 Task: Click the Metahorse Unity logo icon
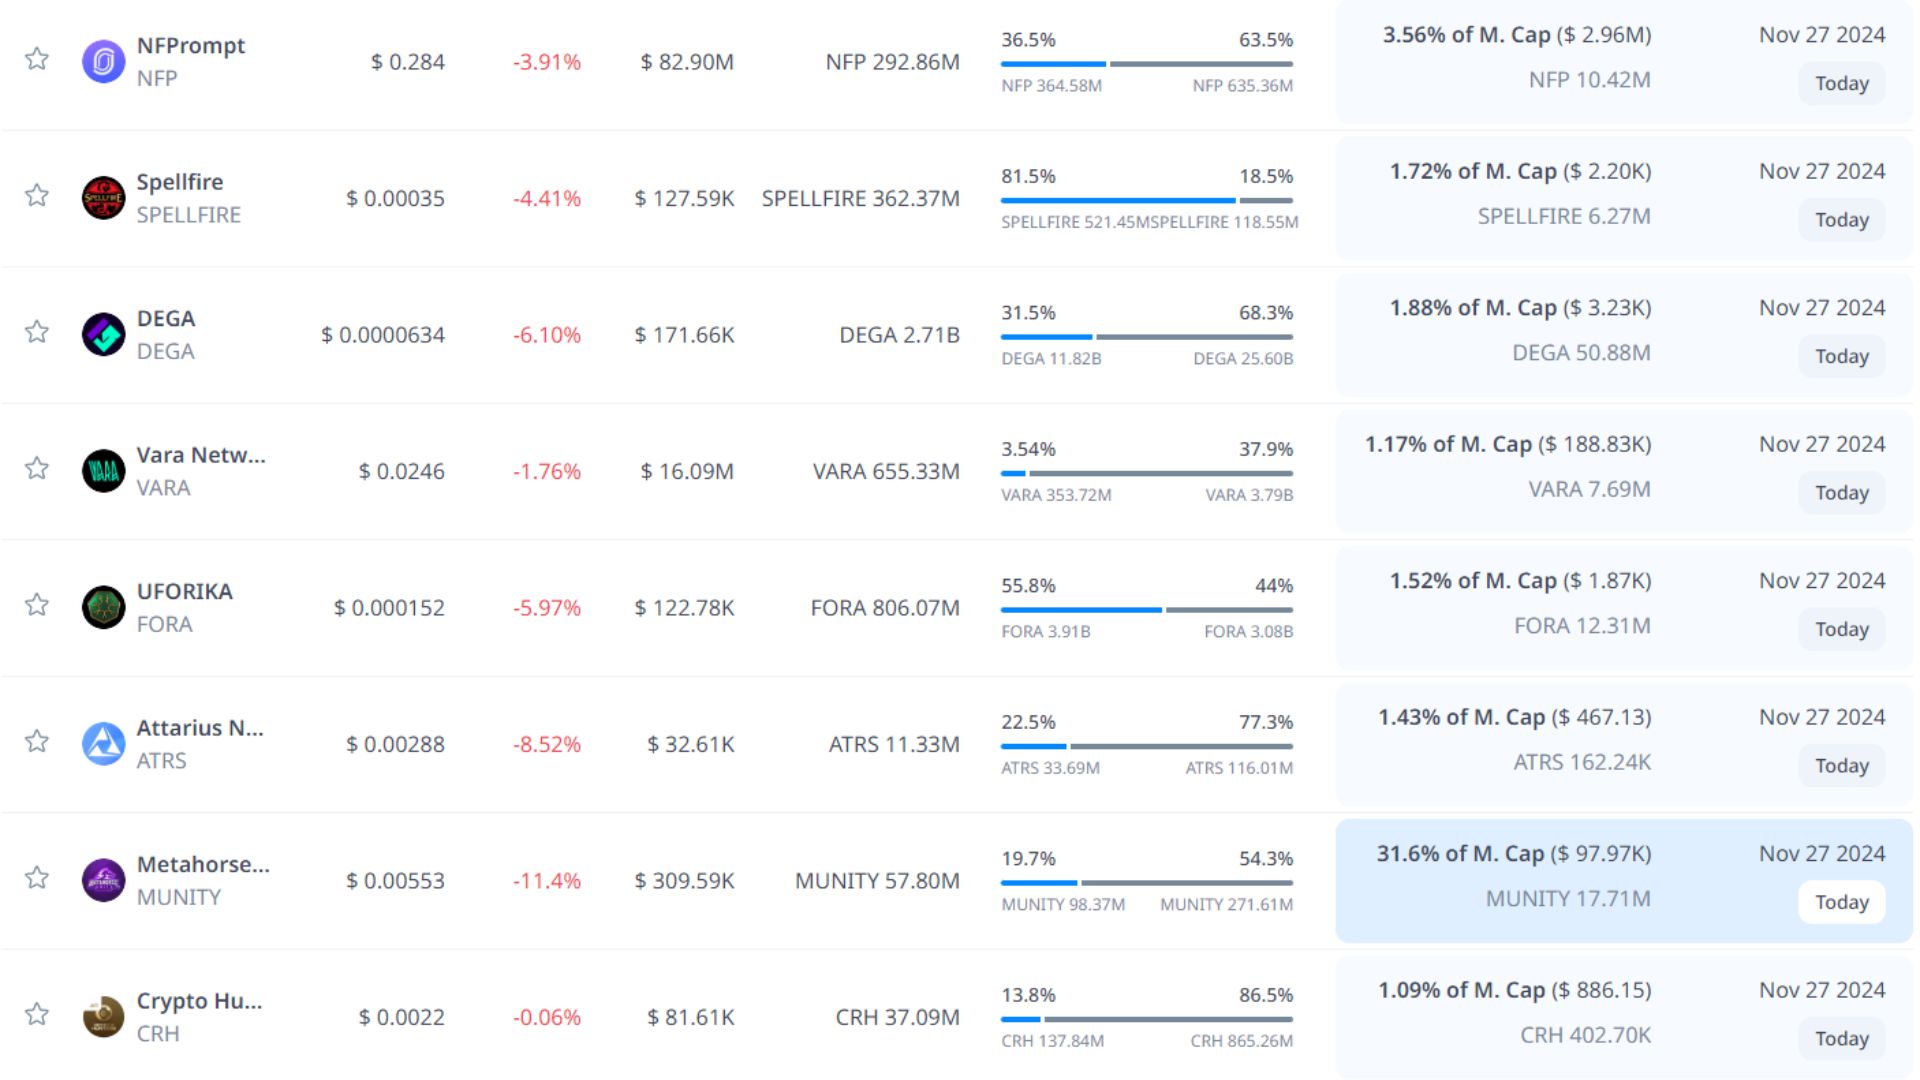103,880
